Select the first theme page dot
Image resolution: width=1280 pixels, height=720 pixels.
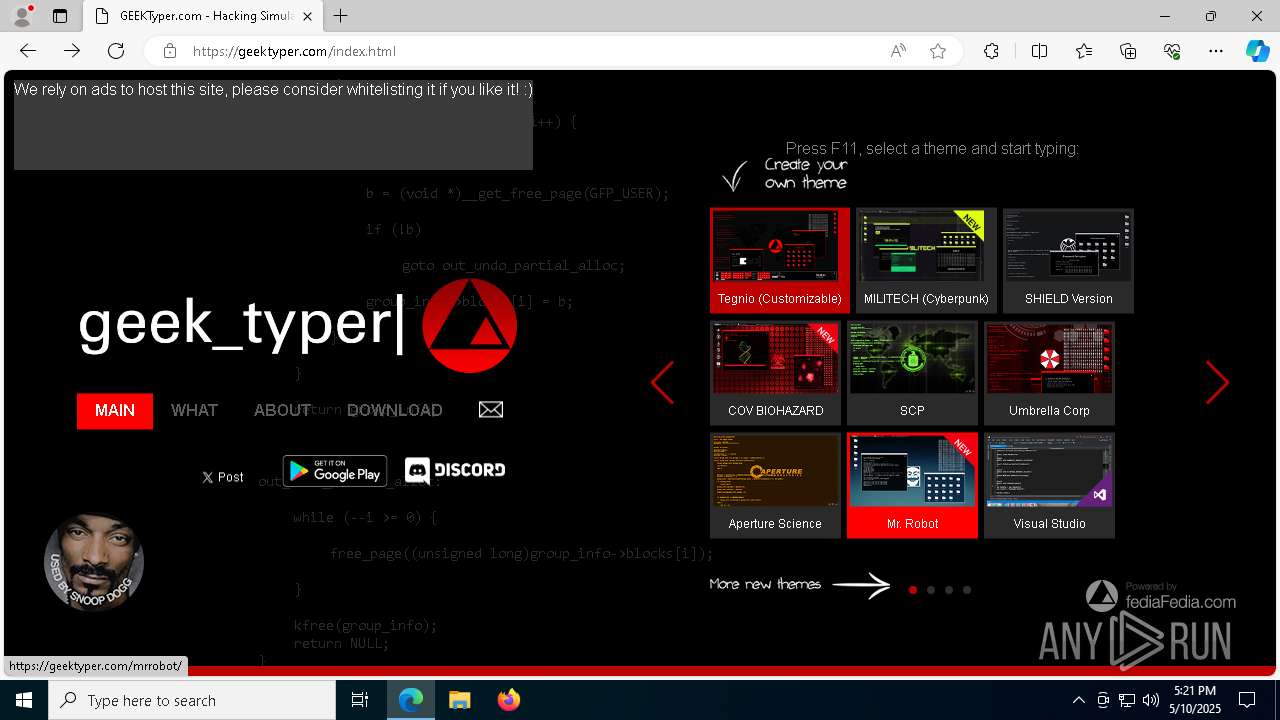913,590
